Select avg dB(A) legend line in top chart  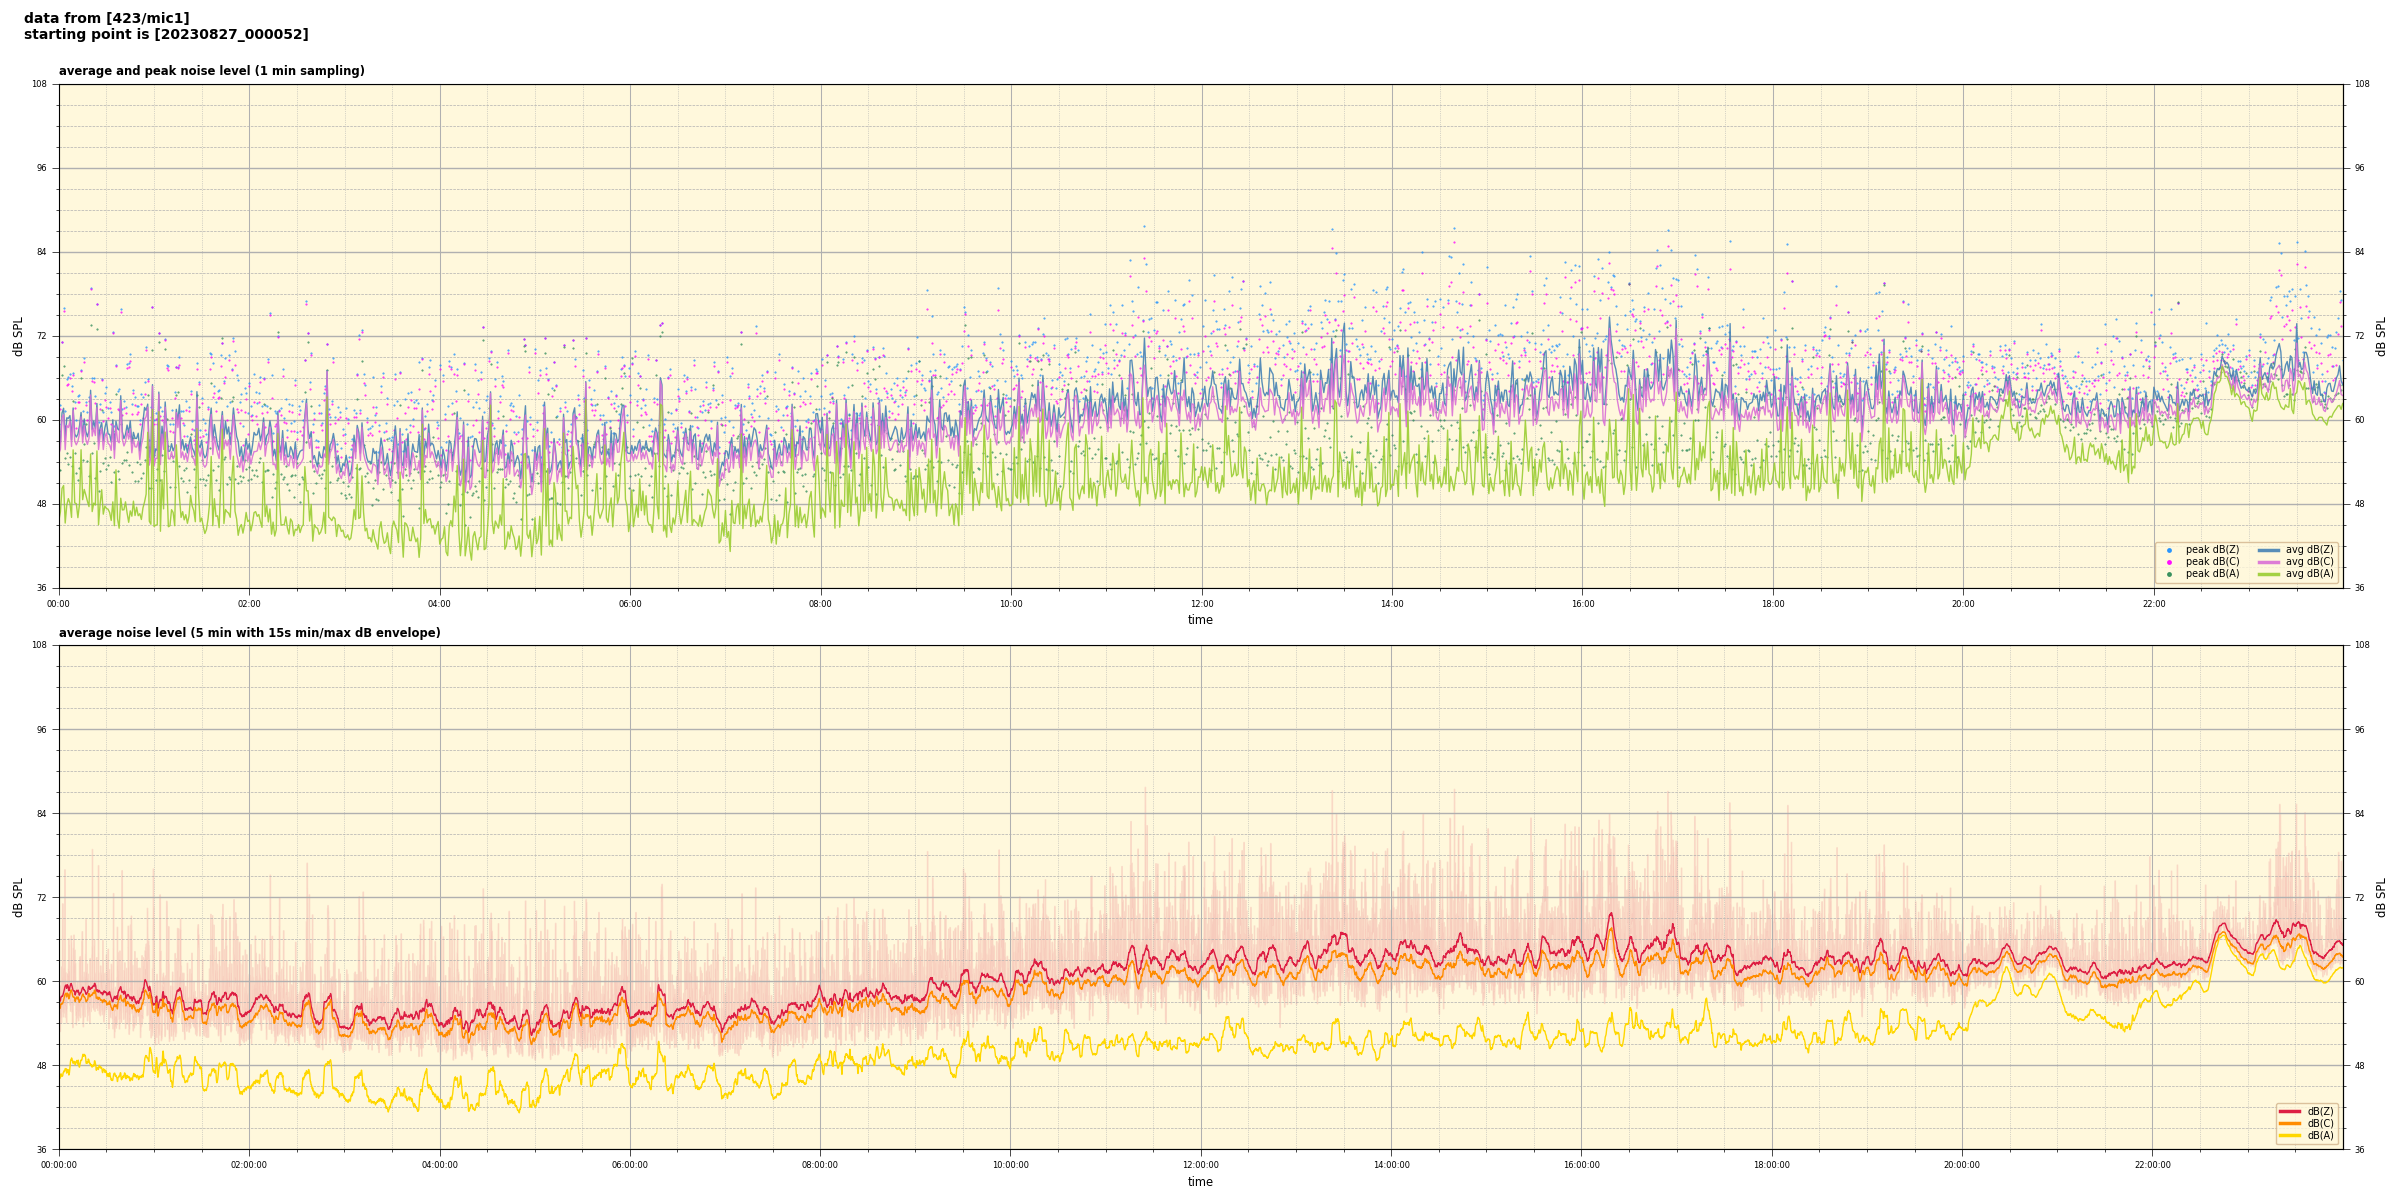click(2269, 574)
